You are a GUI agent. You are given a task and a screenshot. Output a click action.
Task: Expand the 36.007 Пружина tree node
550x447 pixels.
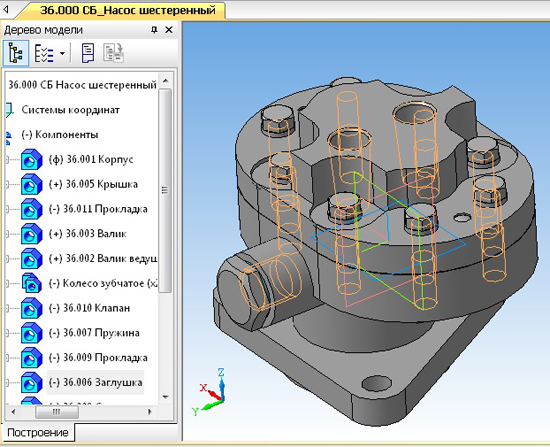pyautogui.click(x=7, y=333)
